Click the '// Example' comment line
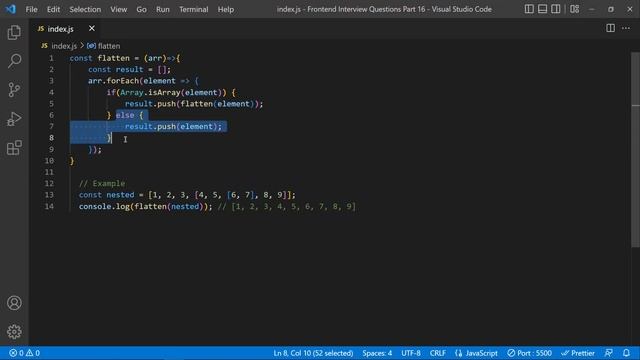Viewport: 640px width, 360px height. click(102, 183)
